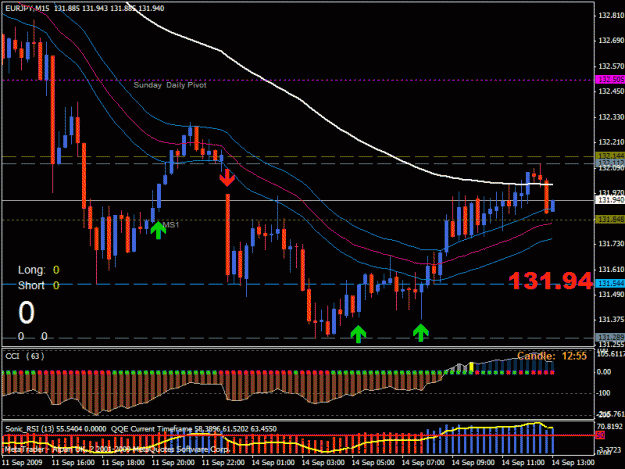This screenshot has width=625, height=469.
Task: Click the 'Sunday Daily Pivot' label
Action: tap(170, 85)
